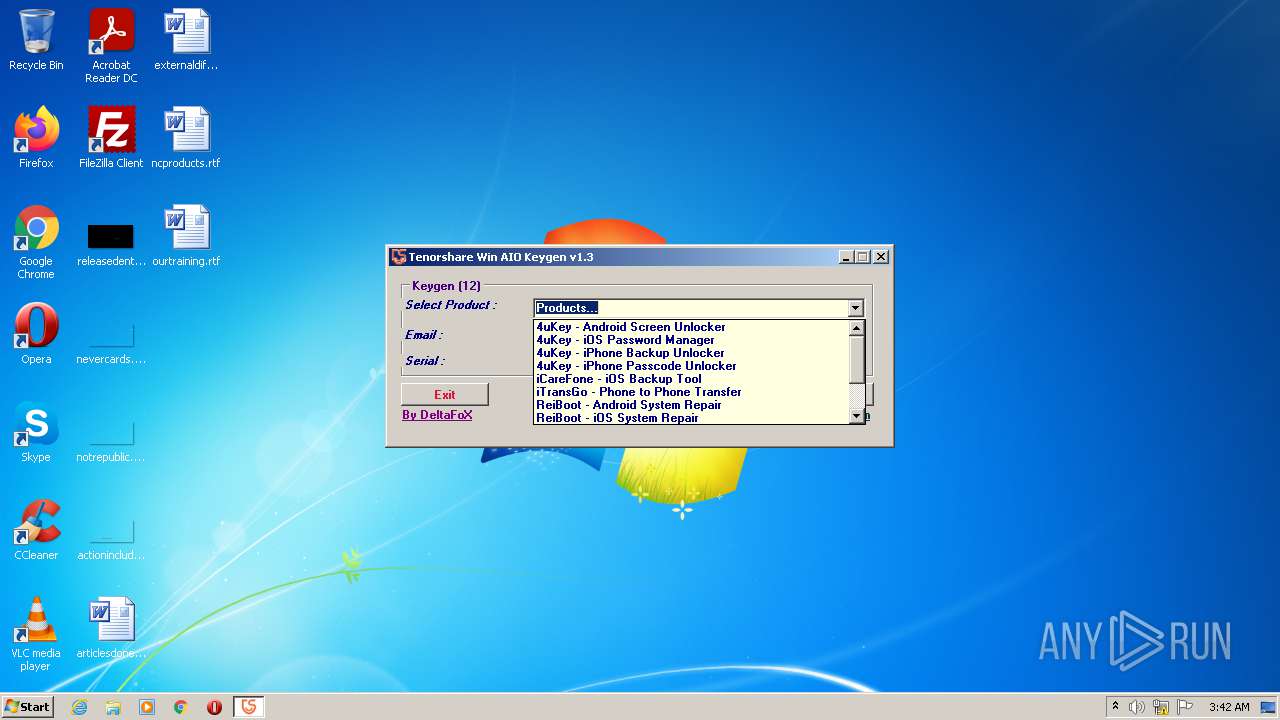Select the ncproducts.rtf file icon
Viewport: 1280px width, 720px height.
coord(186,138)
